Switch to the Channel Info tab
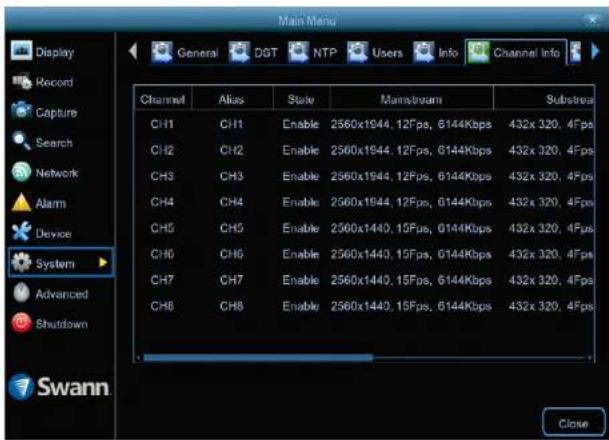Image resolution: width=609 pixels, height=440 pixels. click(516, 52)
